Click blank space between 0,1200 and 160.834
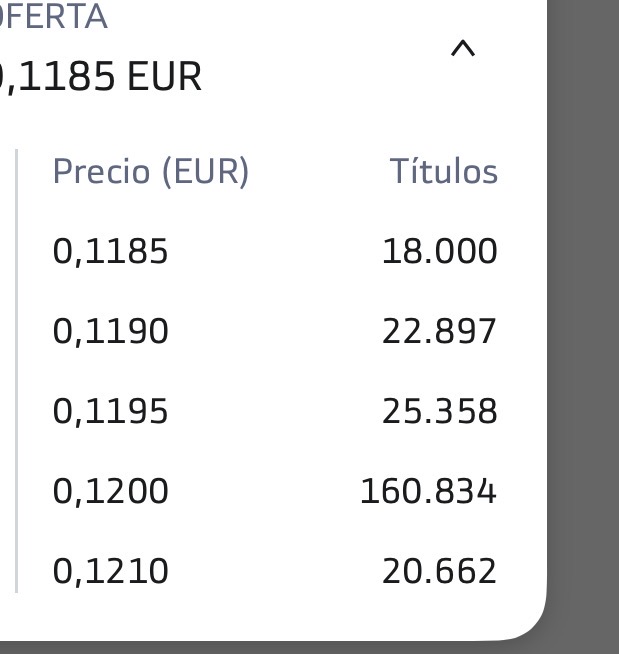Viewport: 619px width, 654px height. pyautogui.click(x=264, y=491)
